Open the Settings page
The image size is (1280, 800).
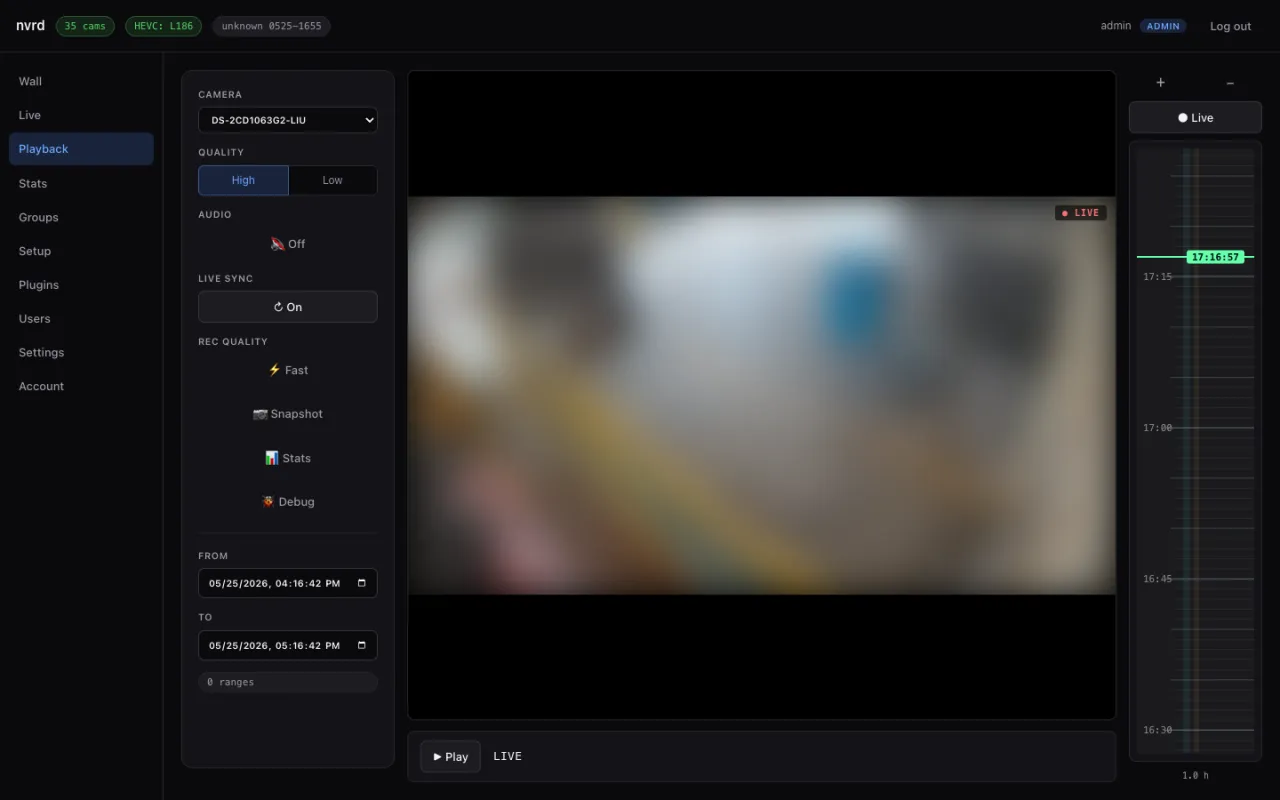click(81, 352)
